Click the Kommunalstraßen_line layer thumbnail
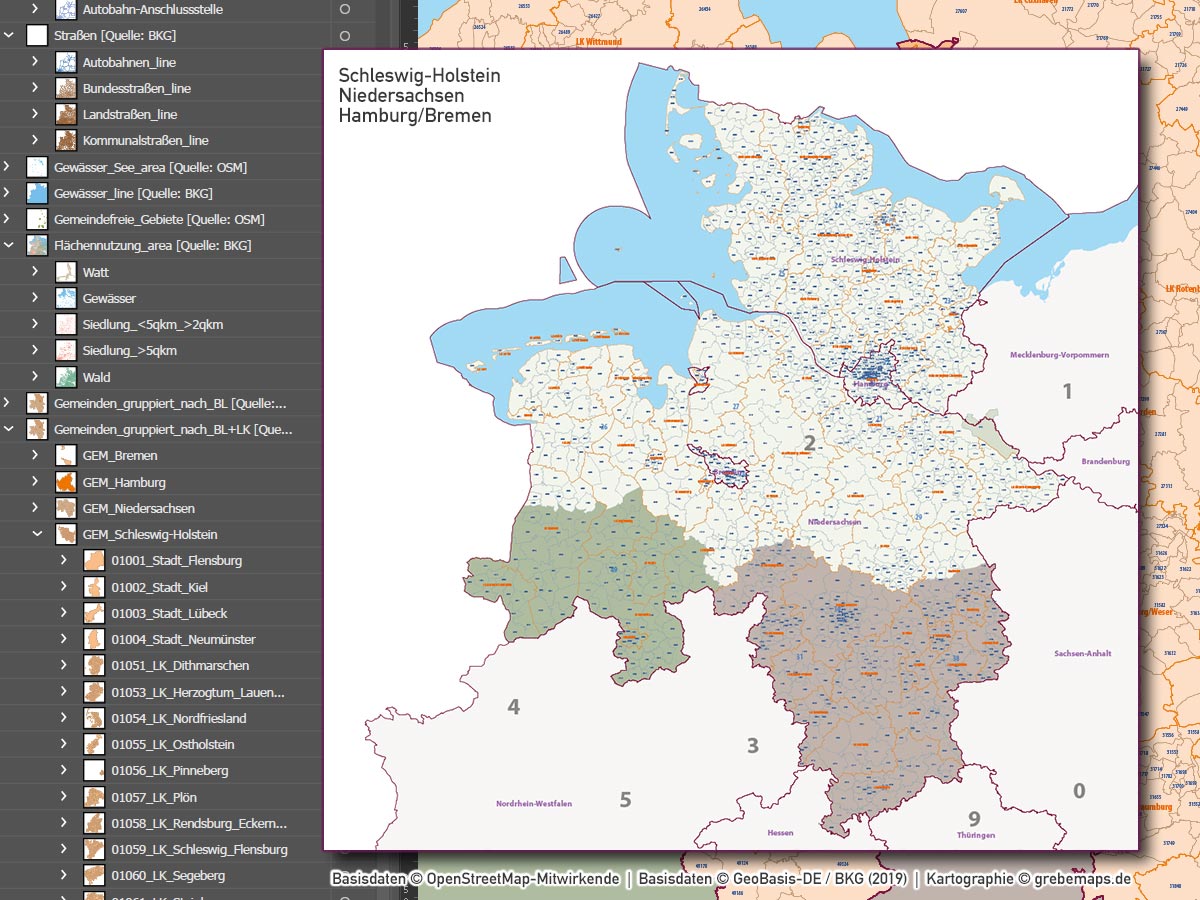Screen dimensions: 1200x900 (65, 140)
